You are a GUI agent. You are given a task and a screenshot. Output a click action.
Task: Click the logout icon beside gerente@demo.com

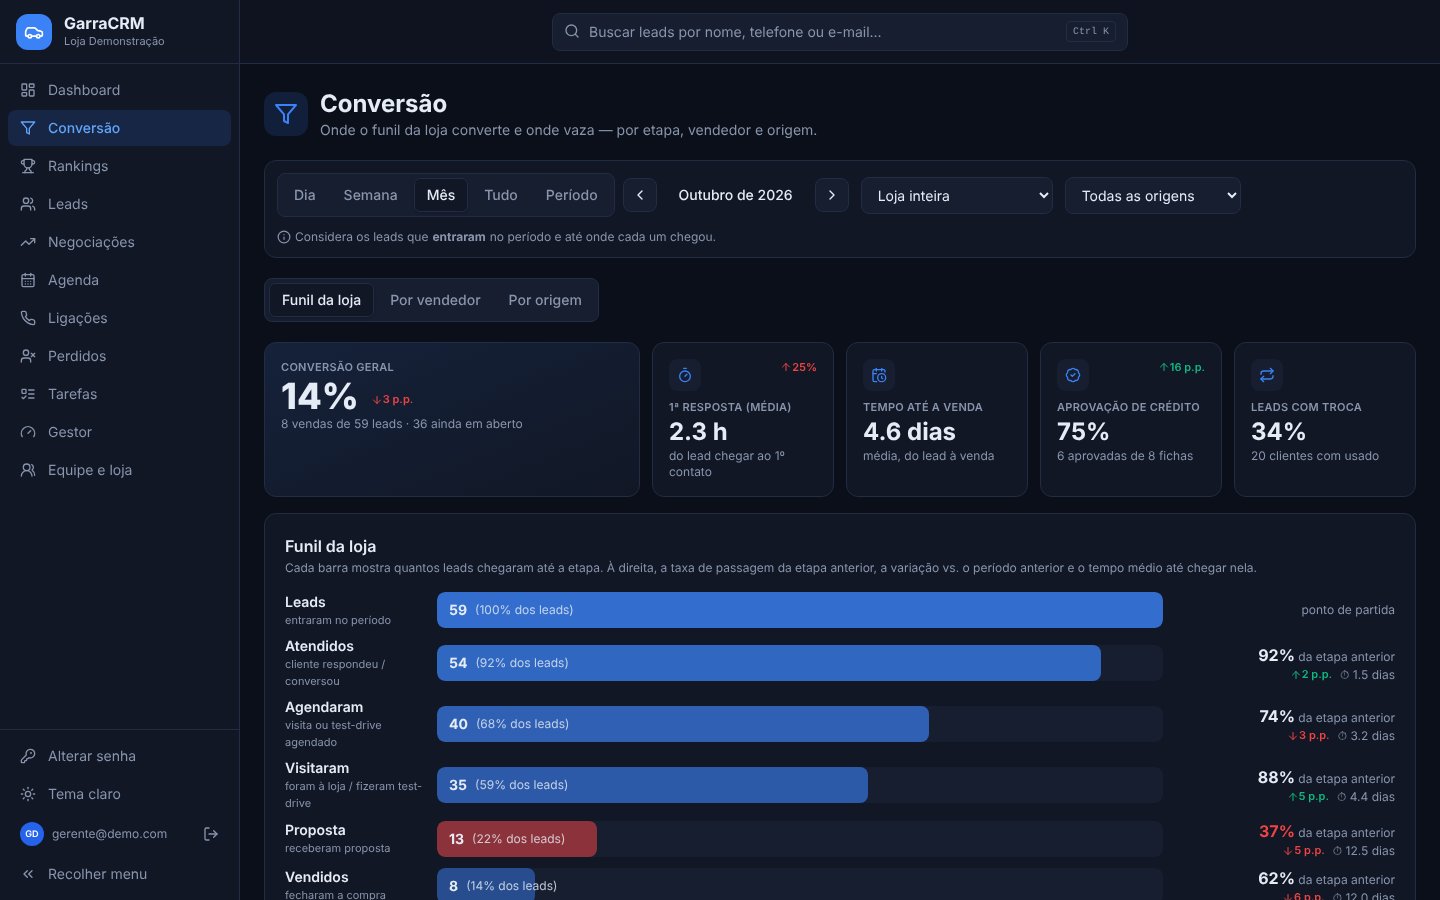point(211,834)
